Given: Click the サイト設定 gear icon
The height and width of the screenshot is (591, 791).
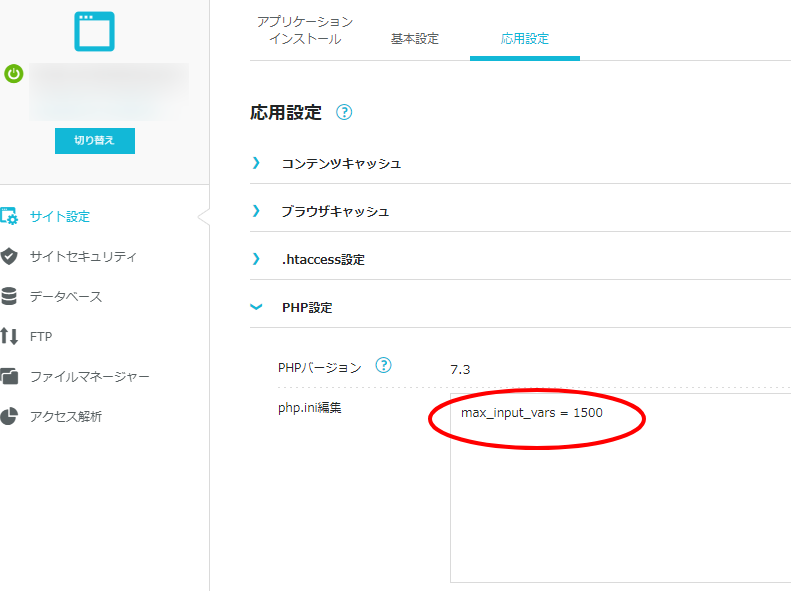Looking at the screenshot, I should tap(9, 216).
